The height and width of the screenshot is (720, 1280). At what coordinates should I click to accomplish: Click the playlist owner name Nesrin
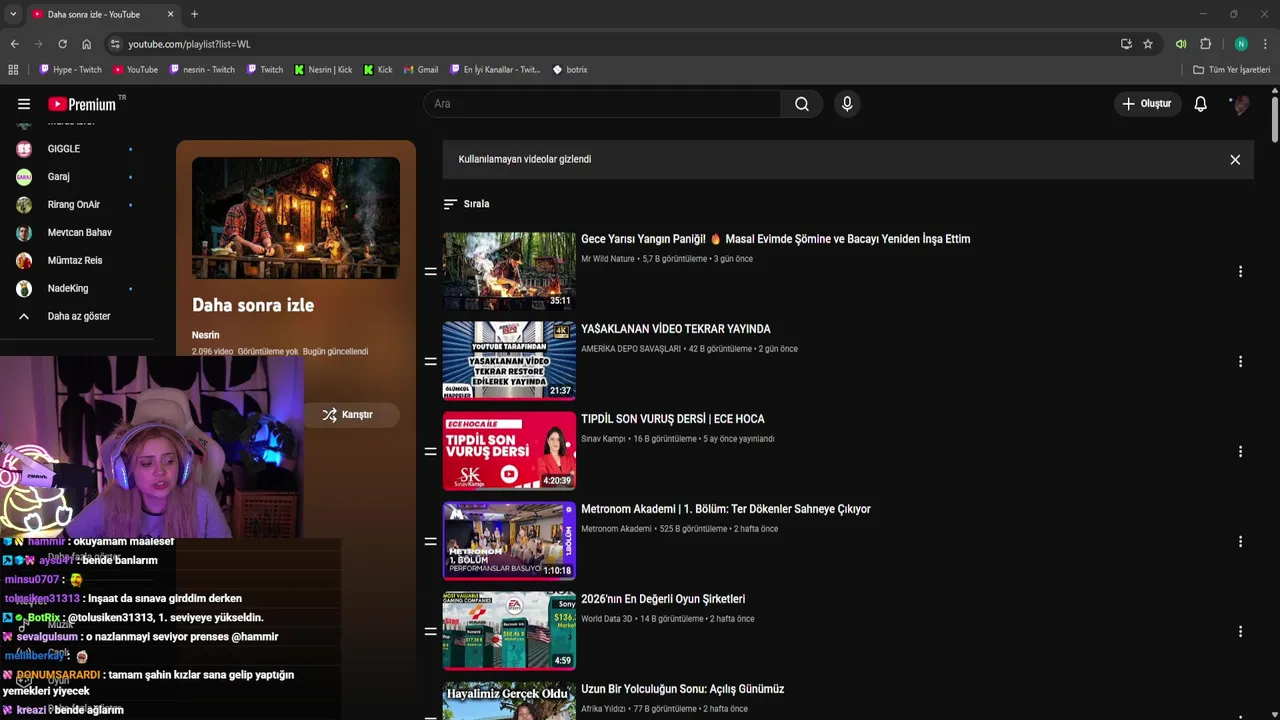click(205, 335)
